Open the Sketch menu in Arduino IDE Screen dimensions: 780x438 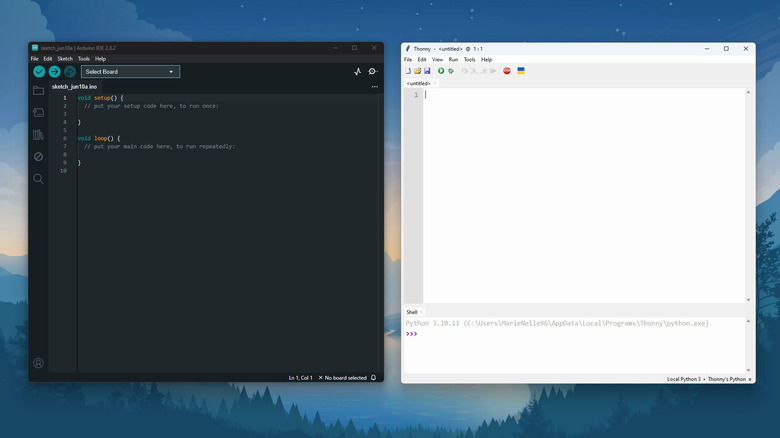65,59
